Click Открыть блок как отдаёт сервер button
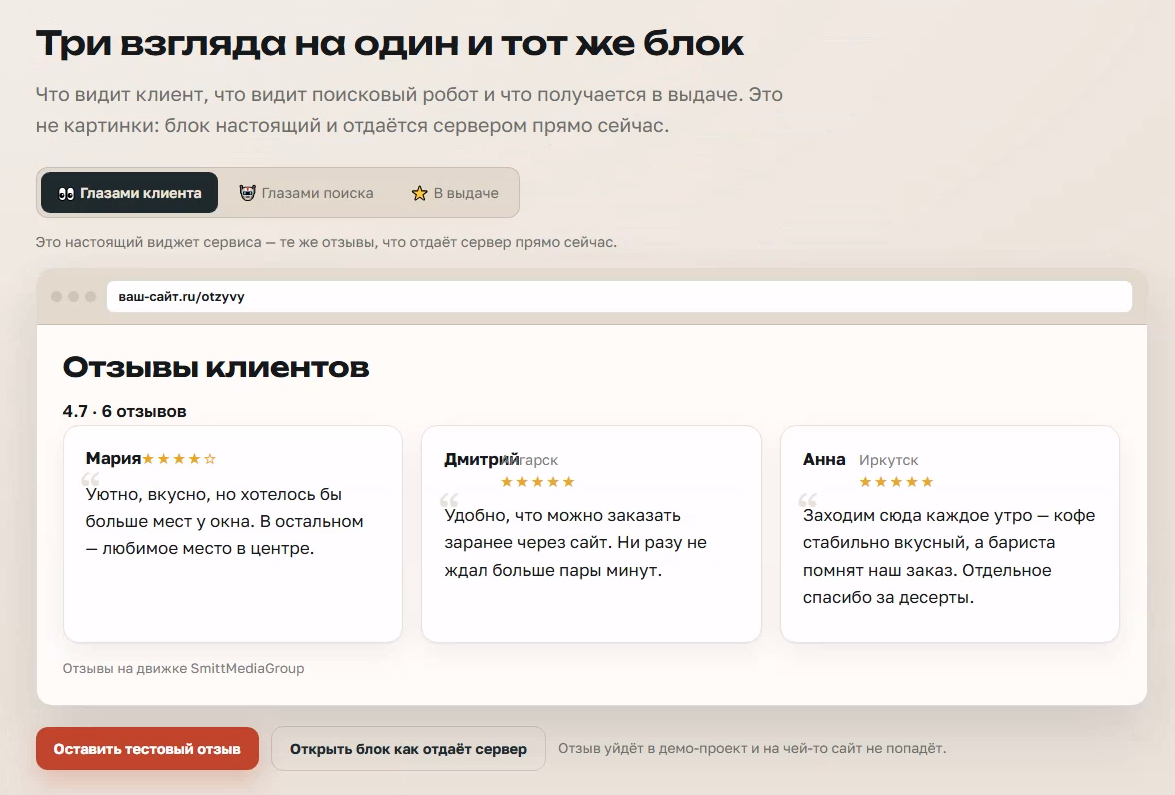Image resolution: width=1175 pixels, height=795 pixels. pos(408,749)
